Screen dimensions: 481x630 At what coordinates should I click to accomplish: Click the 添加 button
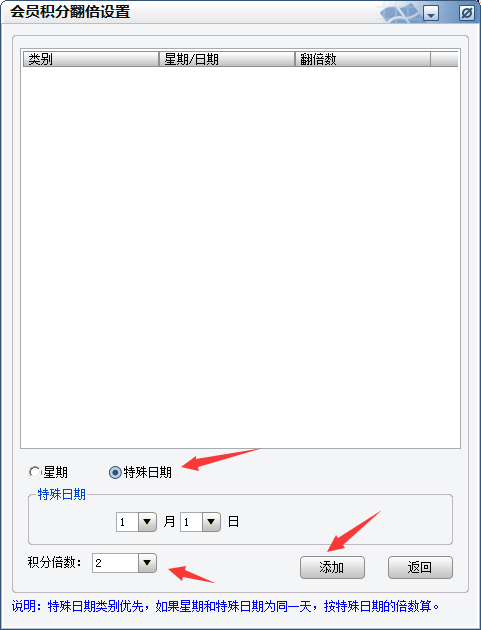[x=332, y=567]
